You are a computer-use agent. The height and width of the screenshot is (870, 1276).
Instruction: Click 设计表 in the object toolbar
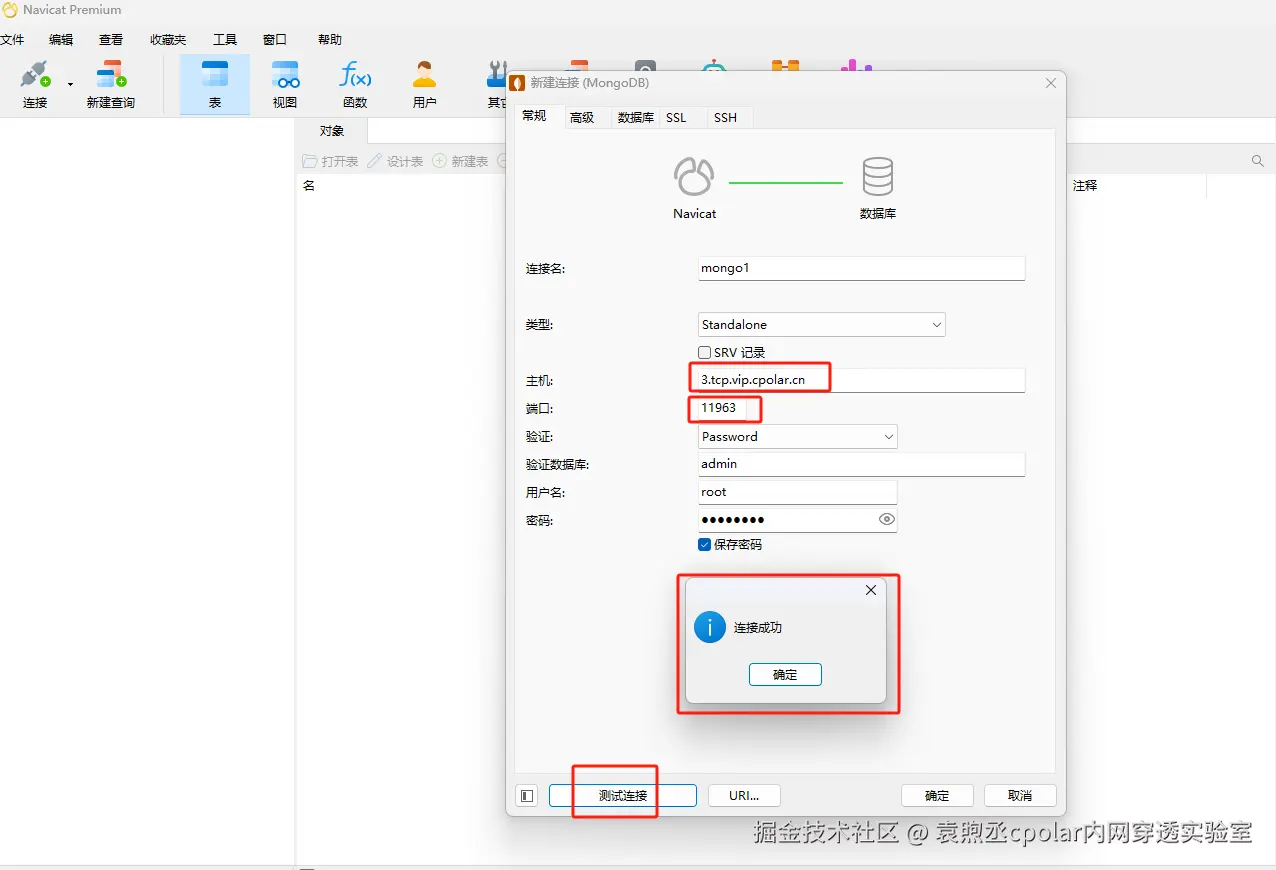(x=395, y=161)
